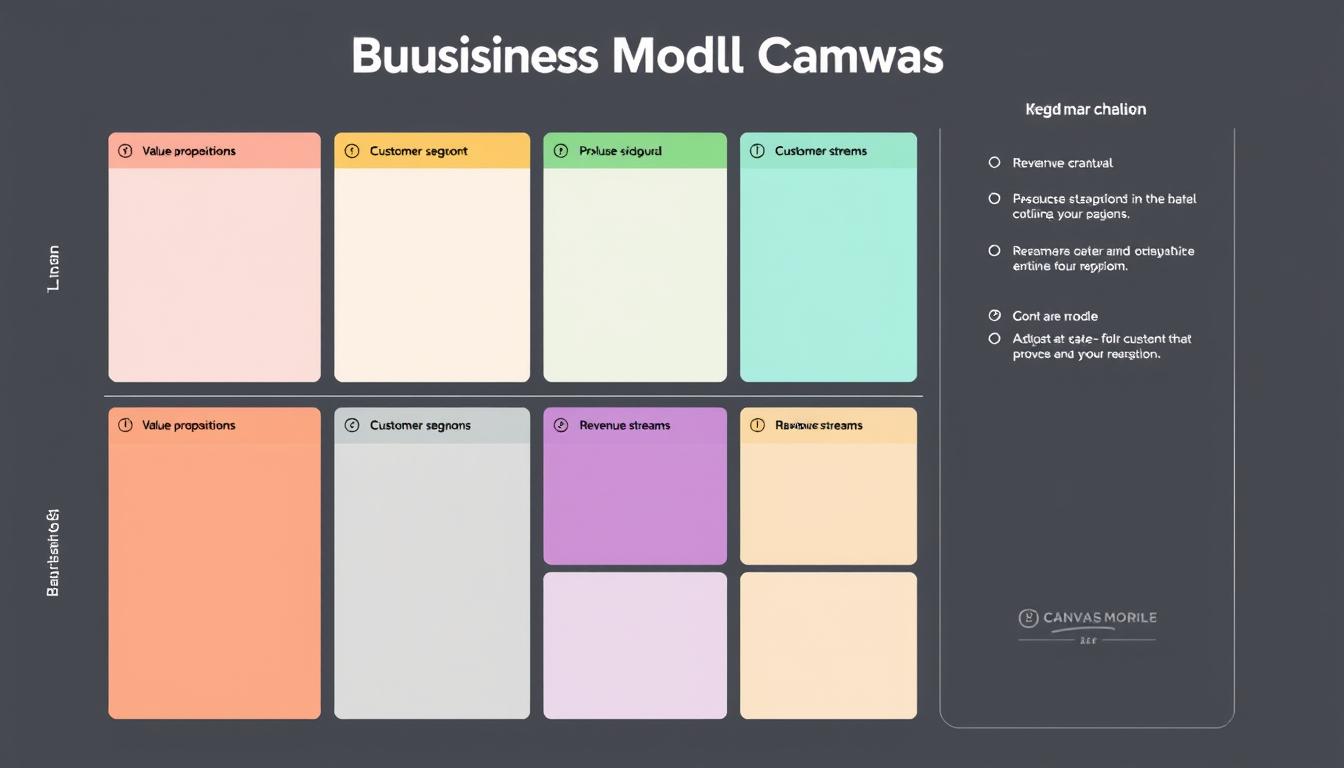Click the icon beside Customer strems in the teal header

[757, 151]
